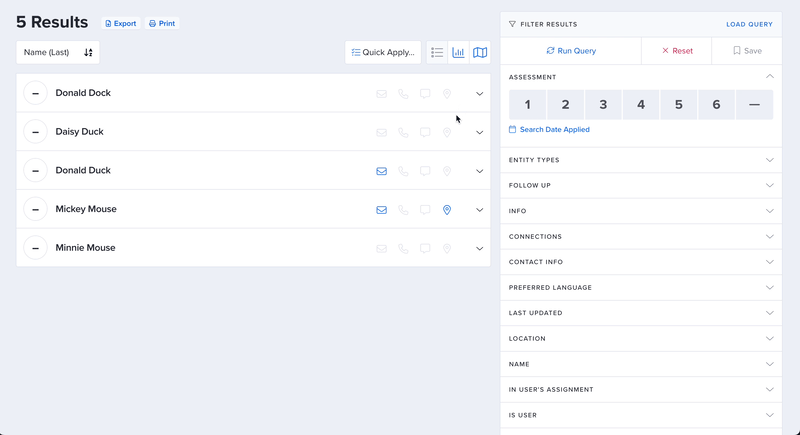Click the Print button
The width and height of the screenshot is (800, 435).
pyautogui.click(x=162, y=23)
